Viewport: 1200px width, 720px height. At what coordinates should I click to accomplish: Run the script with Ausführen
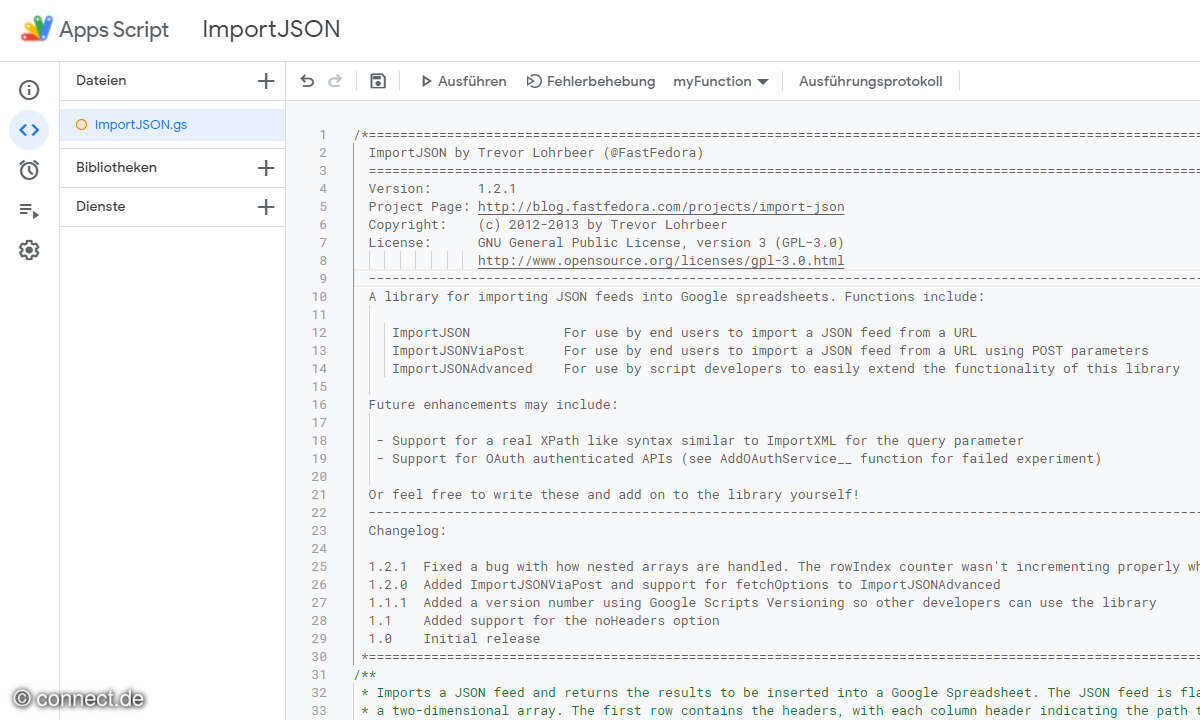pyautogui.click(x=463, y=81)
